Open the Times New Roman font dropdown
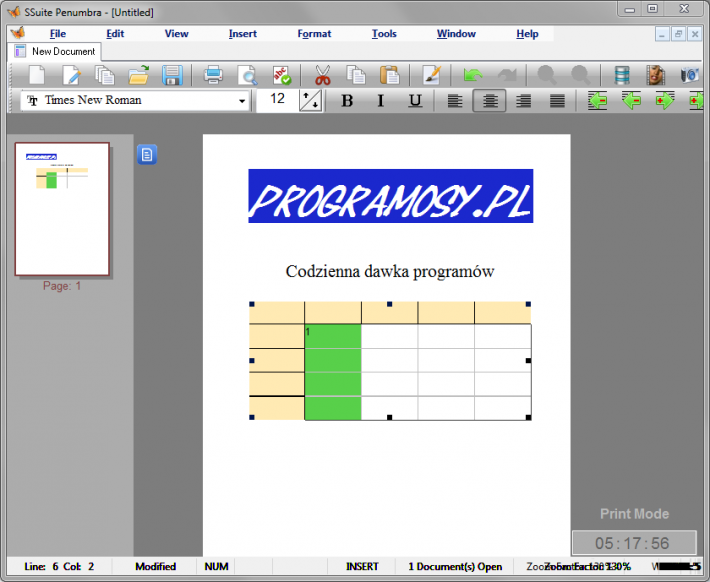This screenshot has width=710, height=582. click(242, 101)
